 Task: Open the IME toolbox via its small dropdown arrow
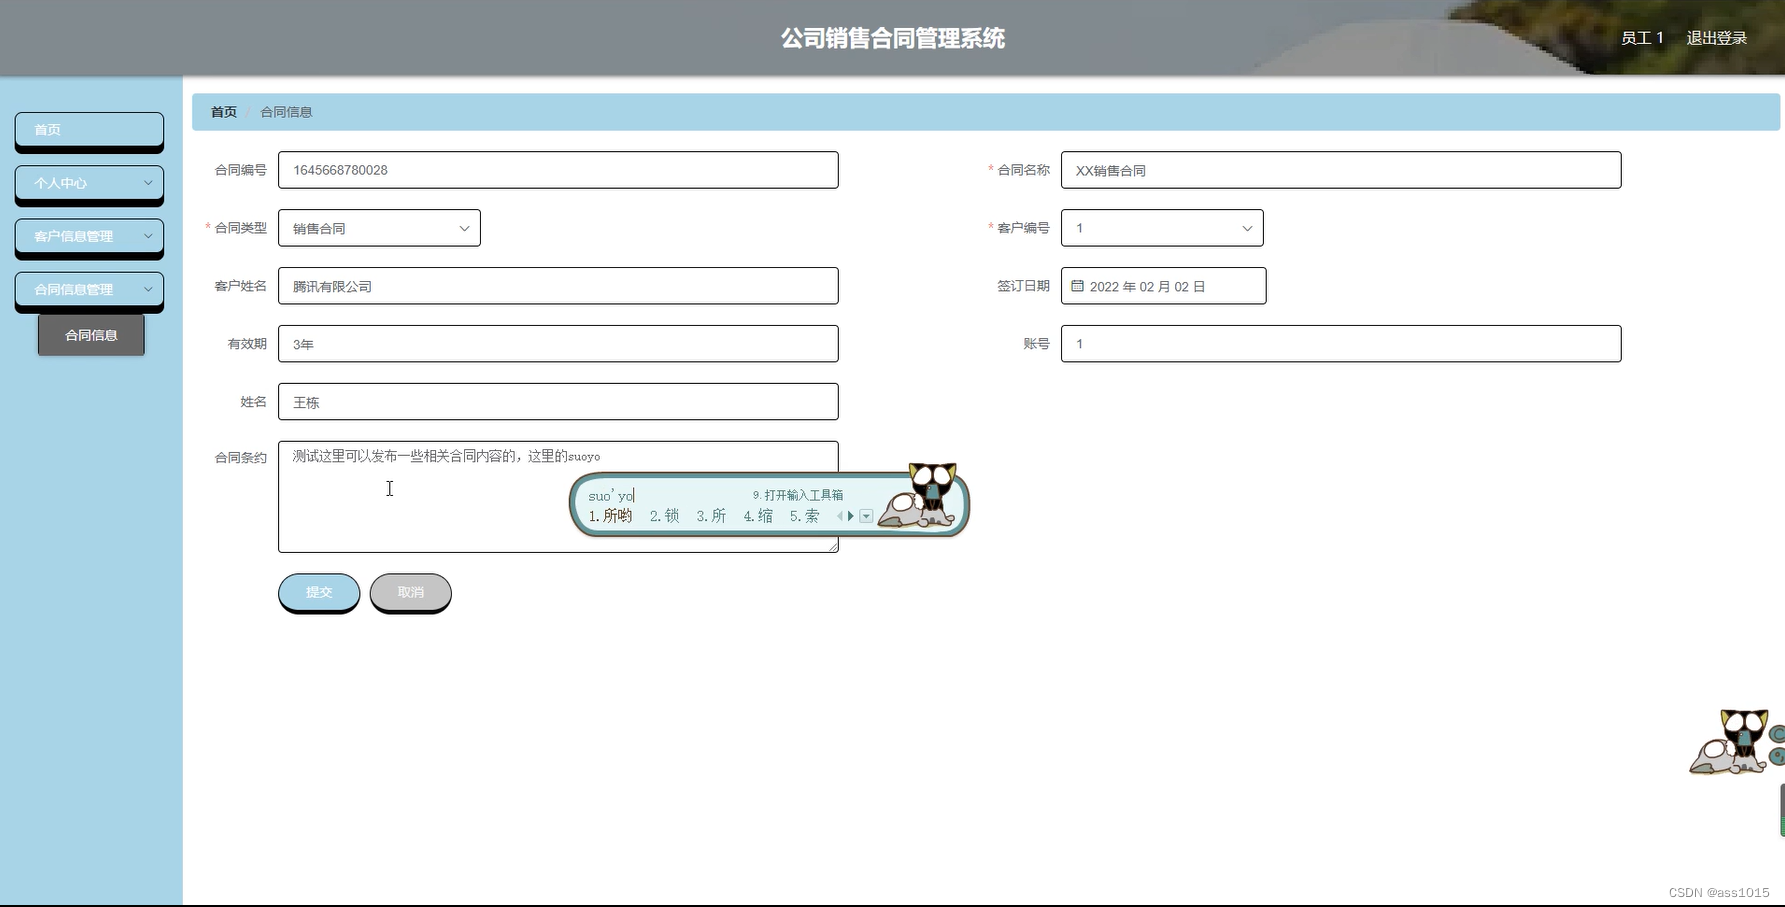[x=866, y=517]
